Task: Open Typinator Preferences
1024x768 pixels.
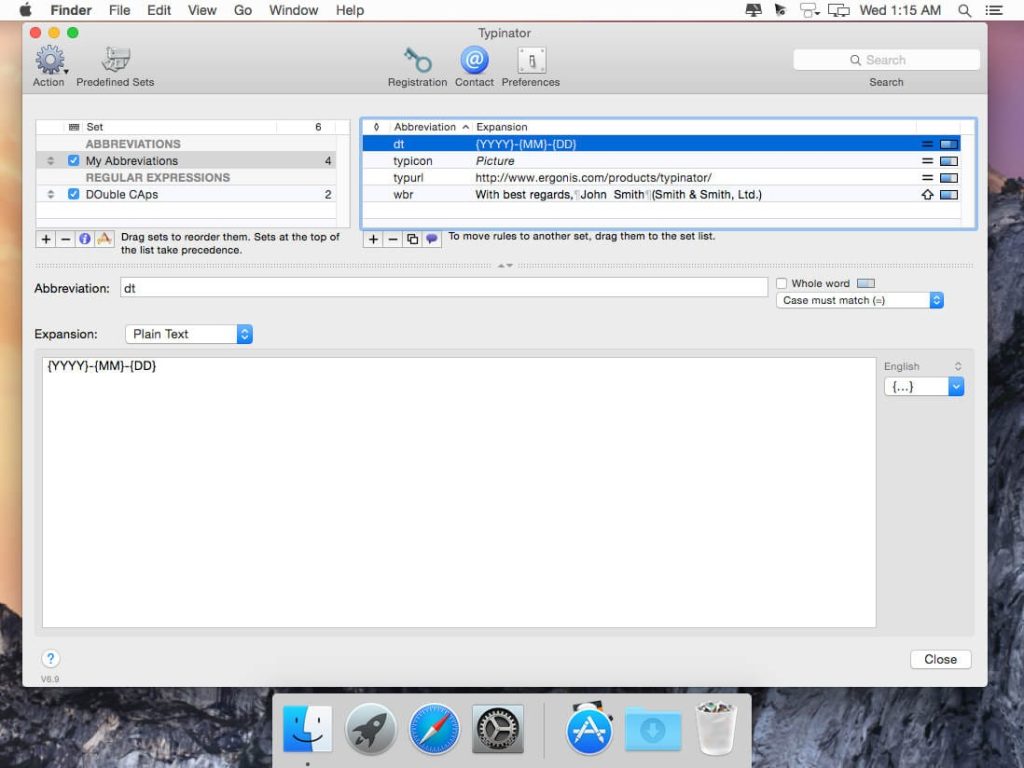Action: [x=531, y=61]
